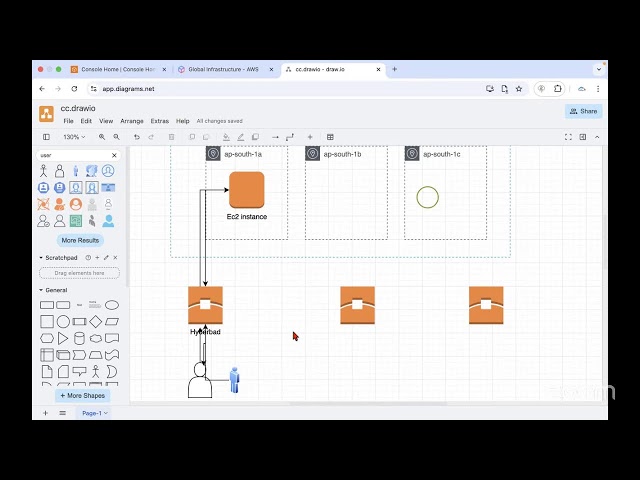
Task: Select the Ec2 instance orange shape
Action: (x=247, y=190)
